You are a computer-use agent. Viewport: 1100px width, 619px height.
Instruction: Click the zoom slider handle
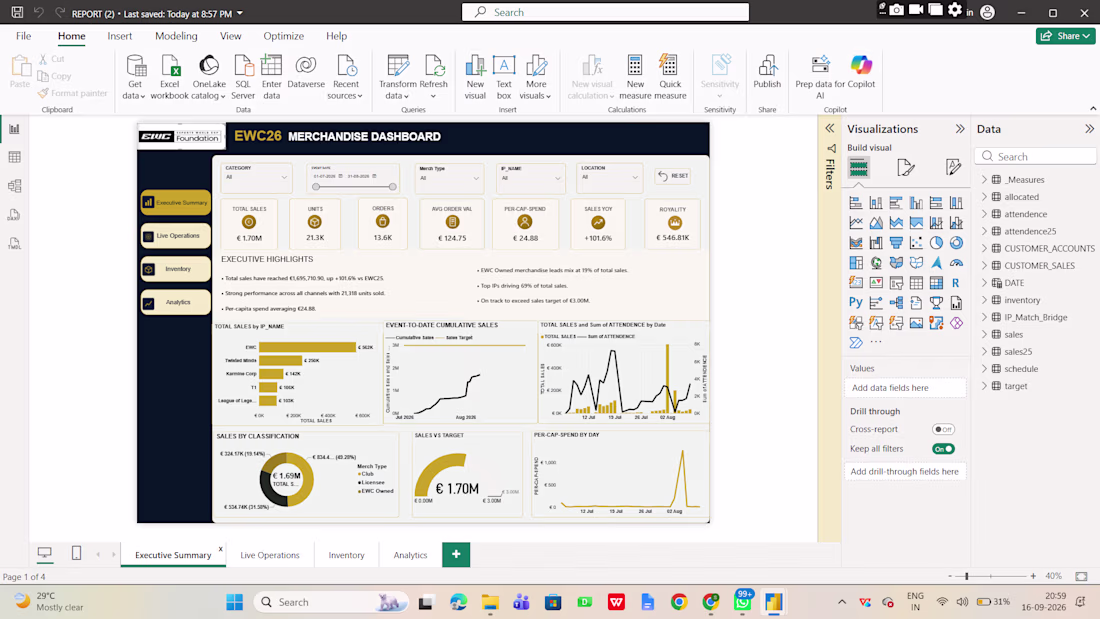967,576
